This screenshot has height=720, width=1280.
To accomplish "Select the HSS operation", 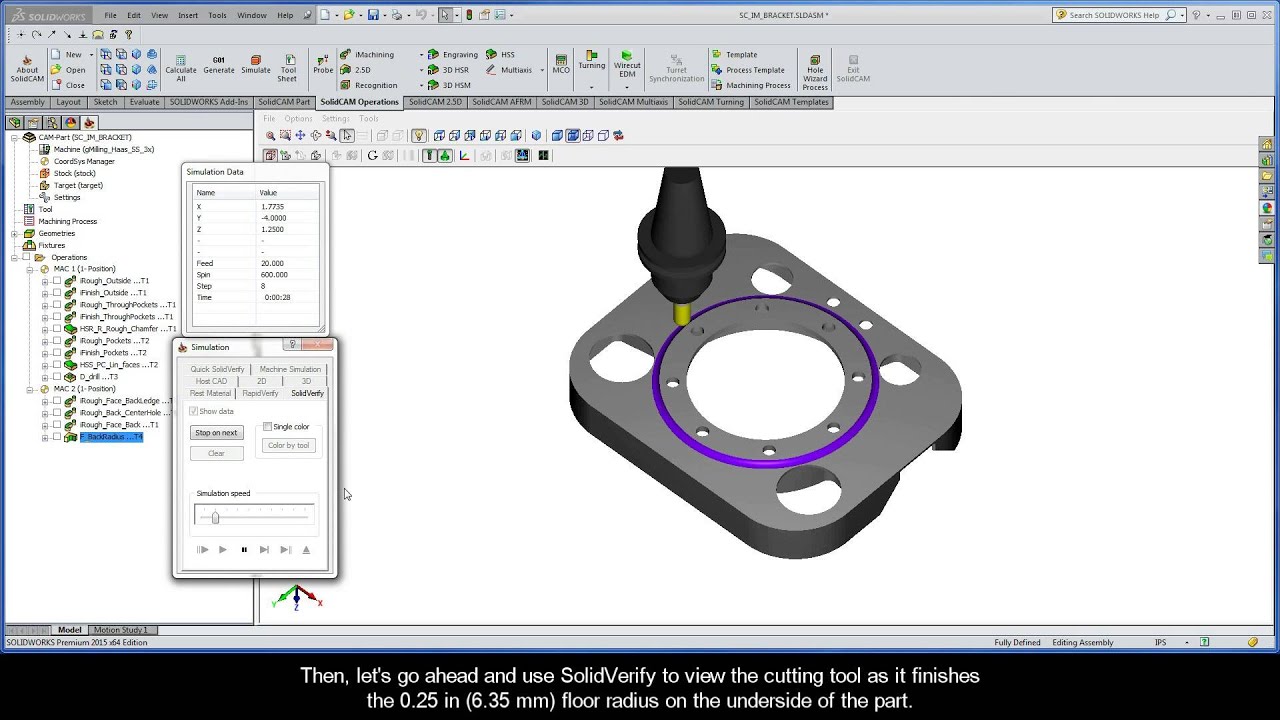I will point(501,55).
